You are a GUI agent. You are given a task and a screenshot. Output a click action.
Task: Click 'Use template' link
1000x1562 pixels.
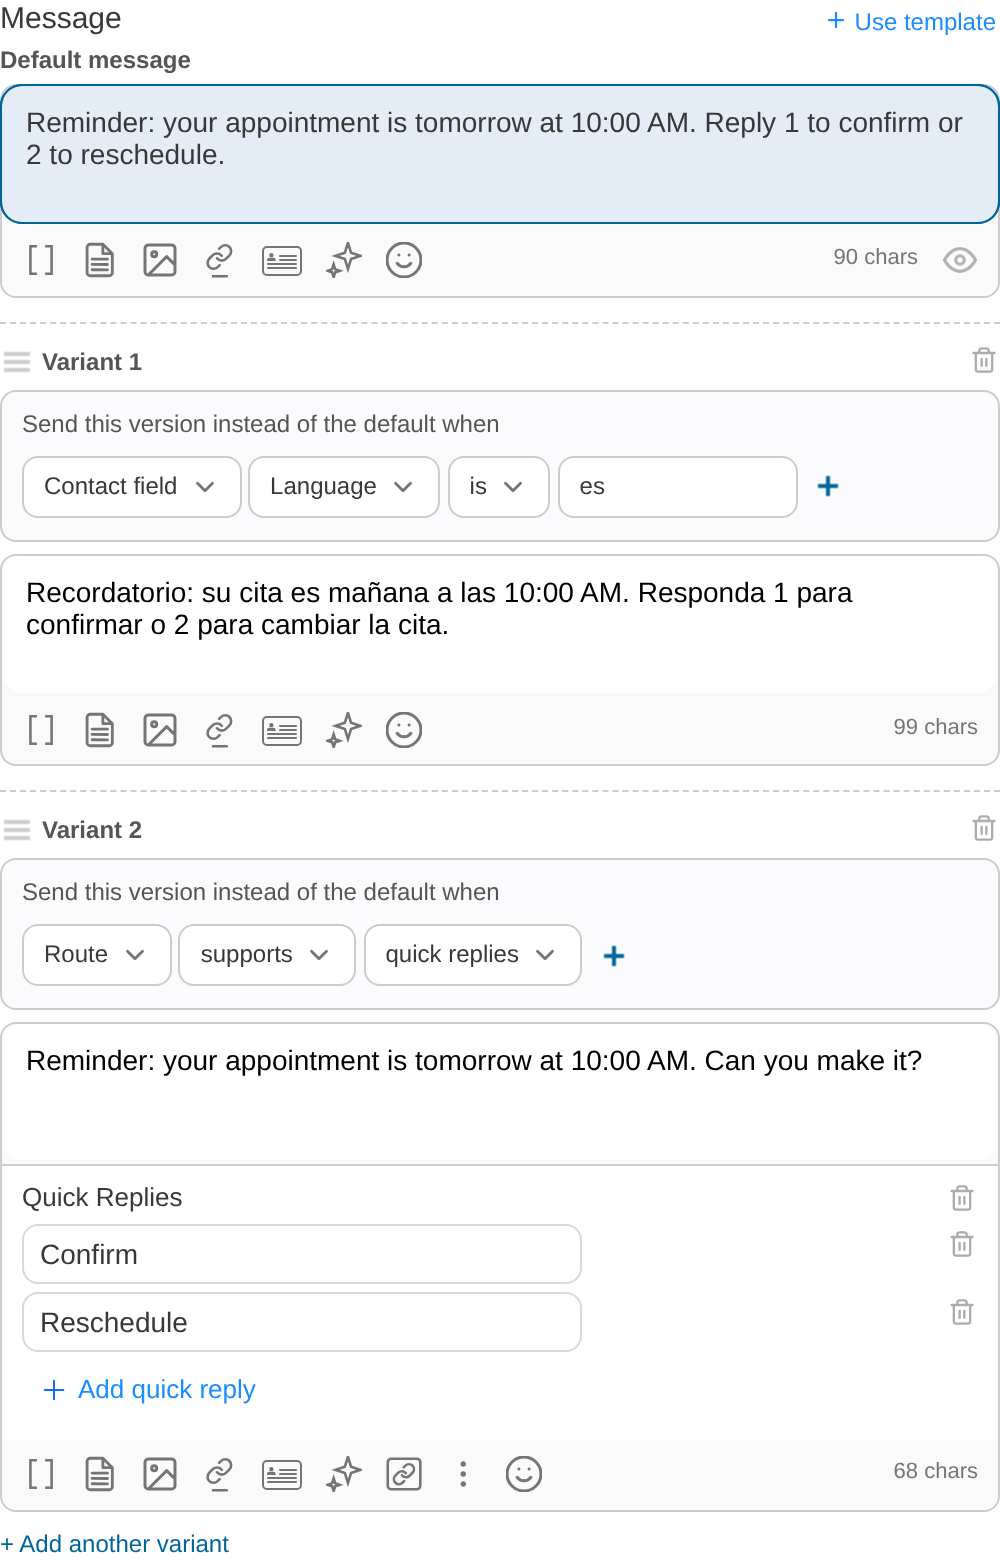click(911, 21)
